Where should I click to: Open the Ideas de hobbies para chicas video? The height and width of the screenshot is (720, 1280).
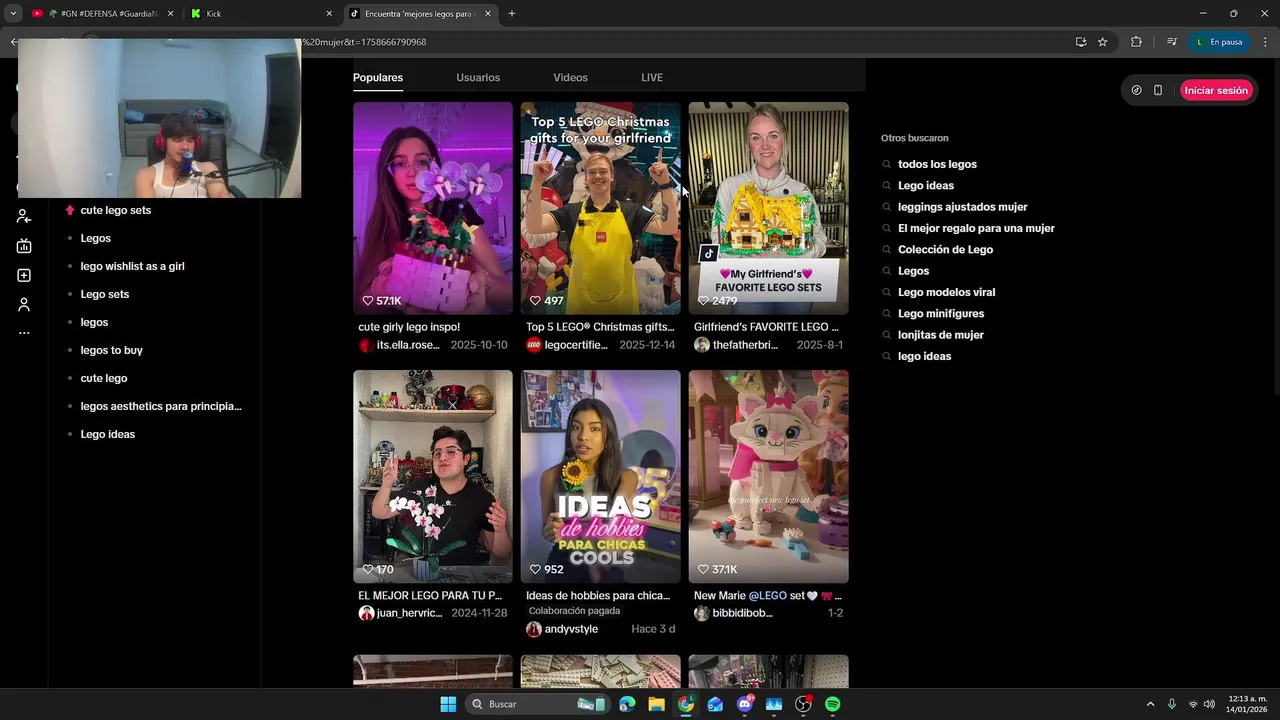coord(601,477)
